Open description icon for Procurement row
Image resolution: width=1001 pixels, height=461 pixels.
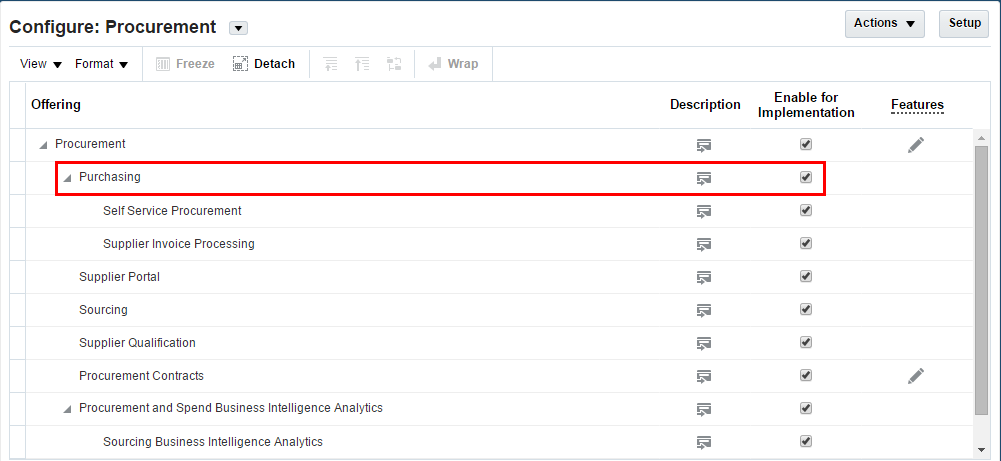click(x=704, y=145)
